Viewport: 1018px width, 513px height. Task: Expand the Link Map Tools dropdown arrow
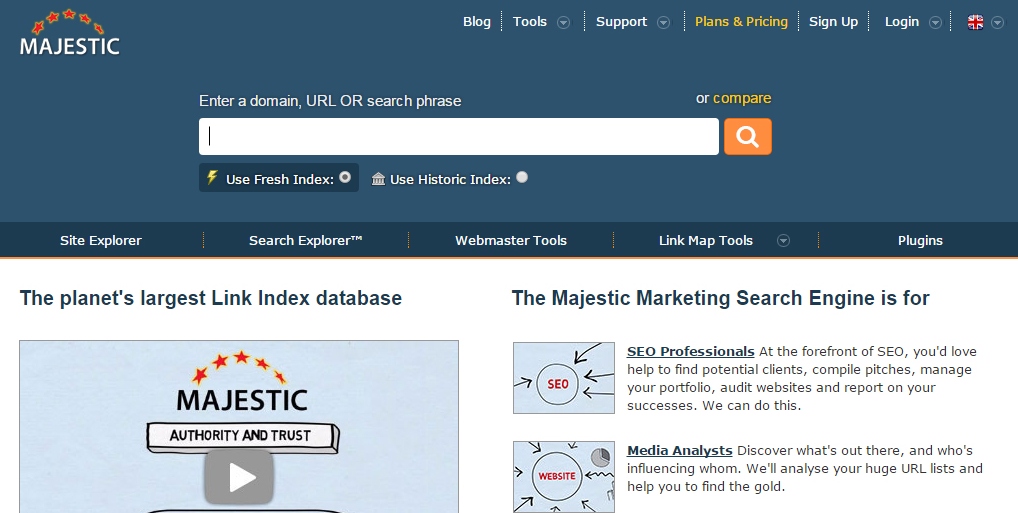(x=784, y=241)
